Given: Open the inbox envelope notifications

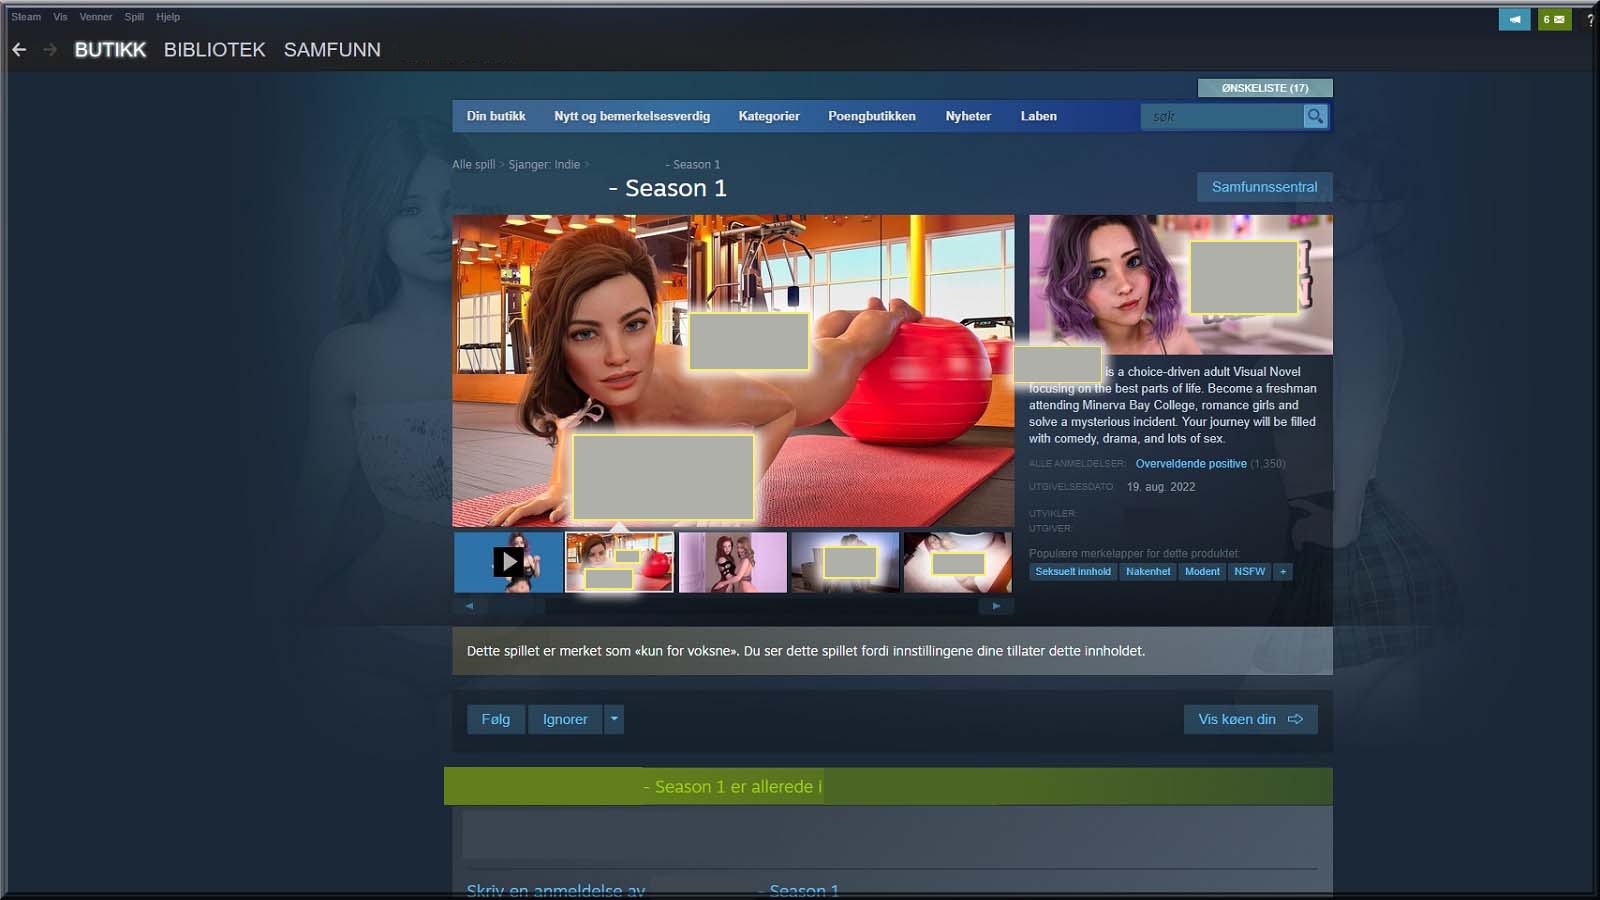Looking at the screenshot, I should 1554,19.
